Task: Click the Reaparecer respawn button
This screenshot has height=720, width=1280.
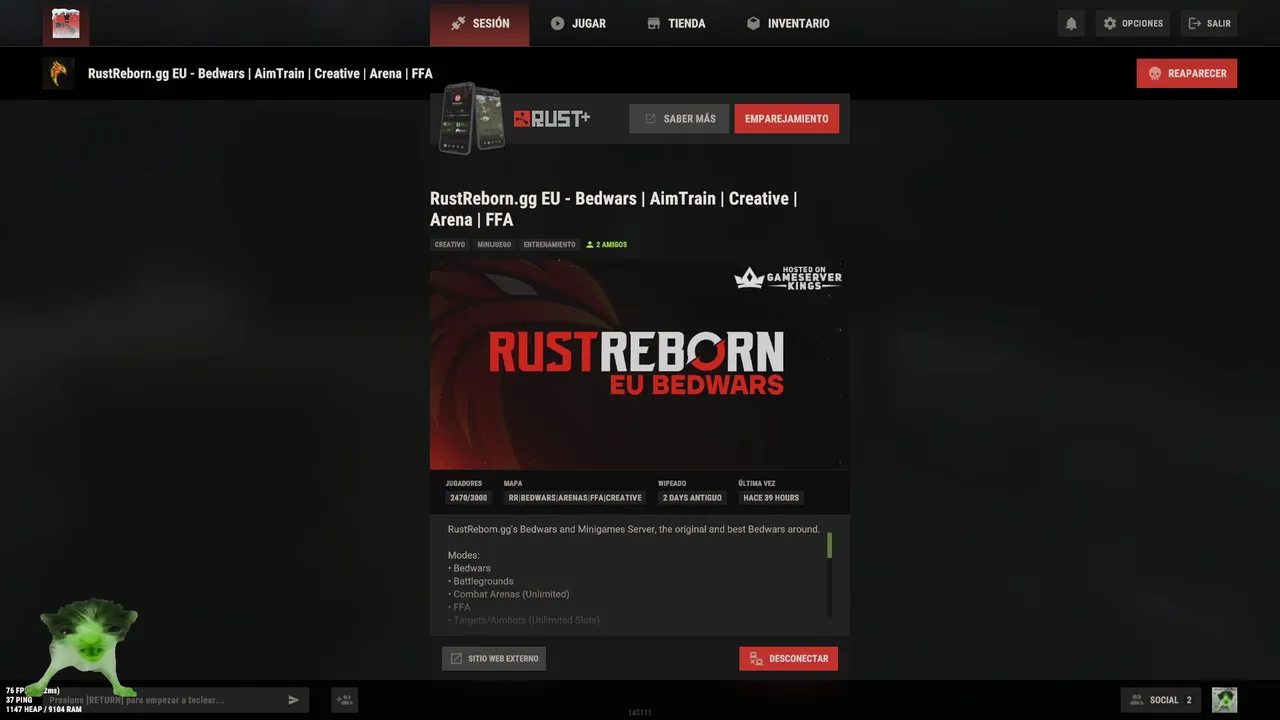Action: [1186, 73]
